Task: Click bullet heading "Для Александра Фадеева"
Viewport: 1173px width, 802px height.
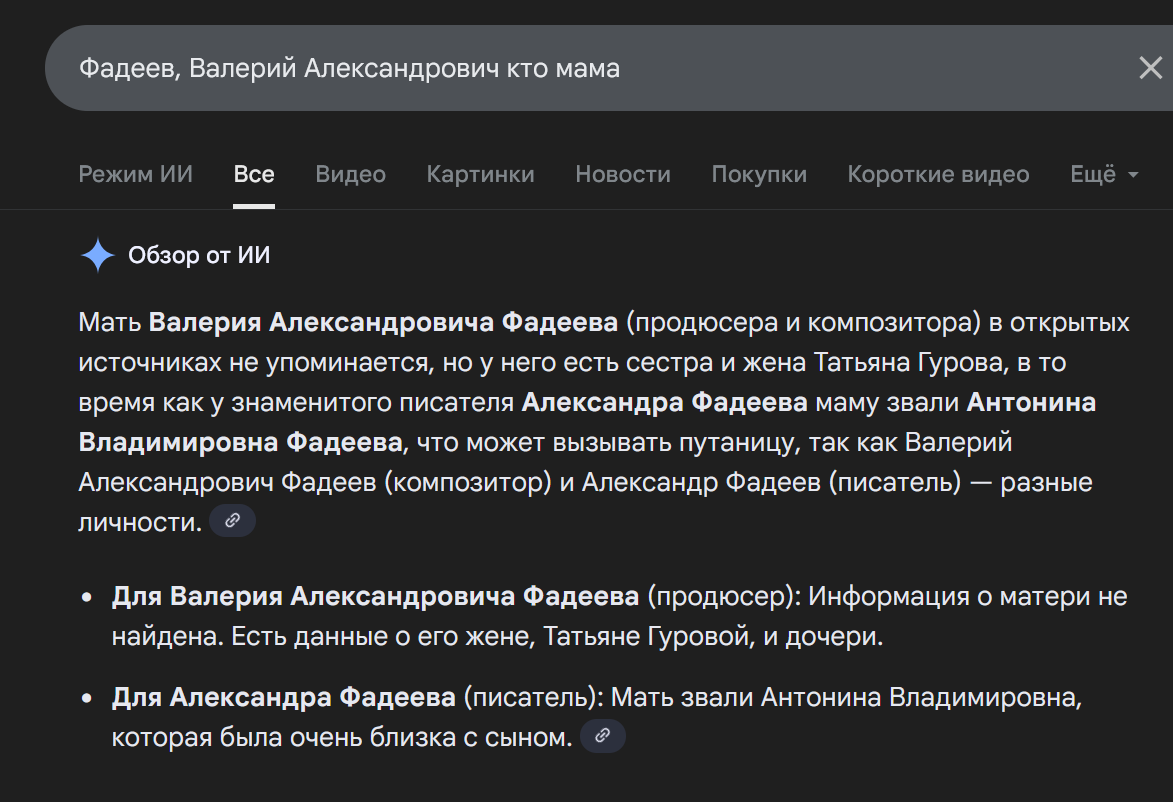Action: click(x=283, y=697)
